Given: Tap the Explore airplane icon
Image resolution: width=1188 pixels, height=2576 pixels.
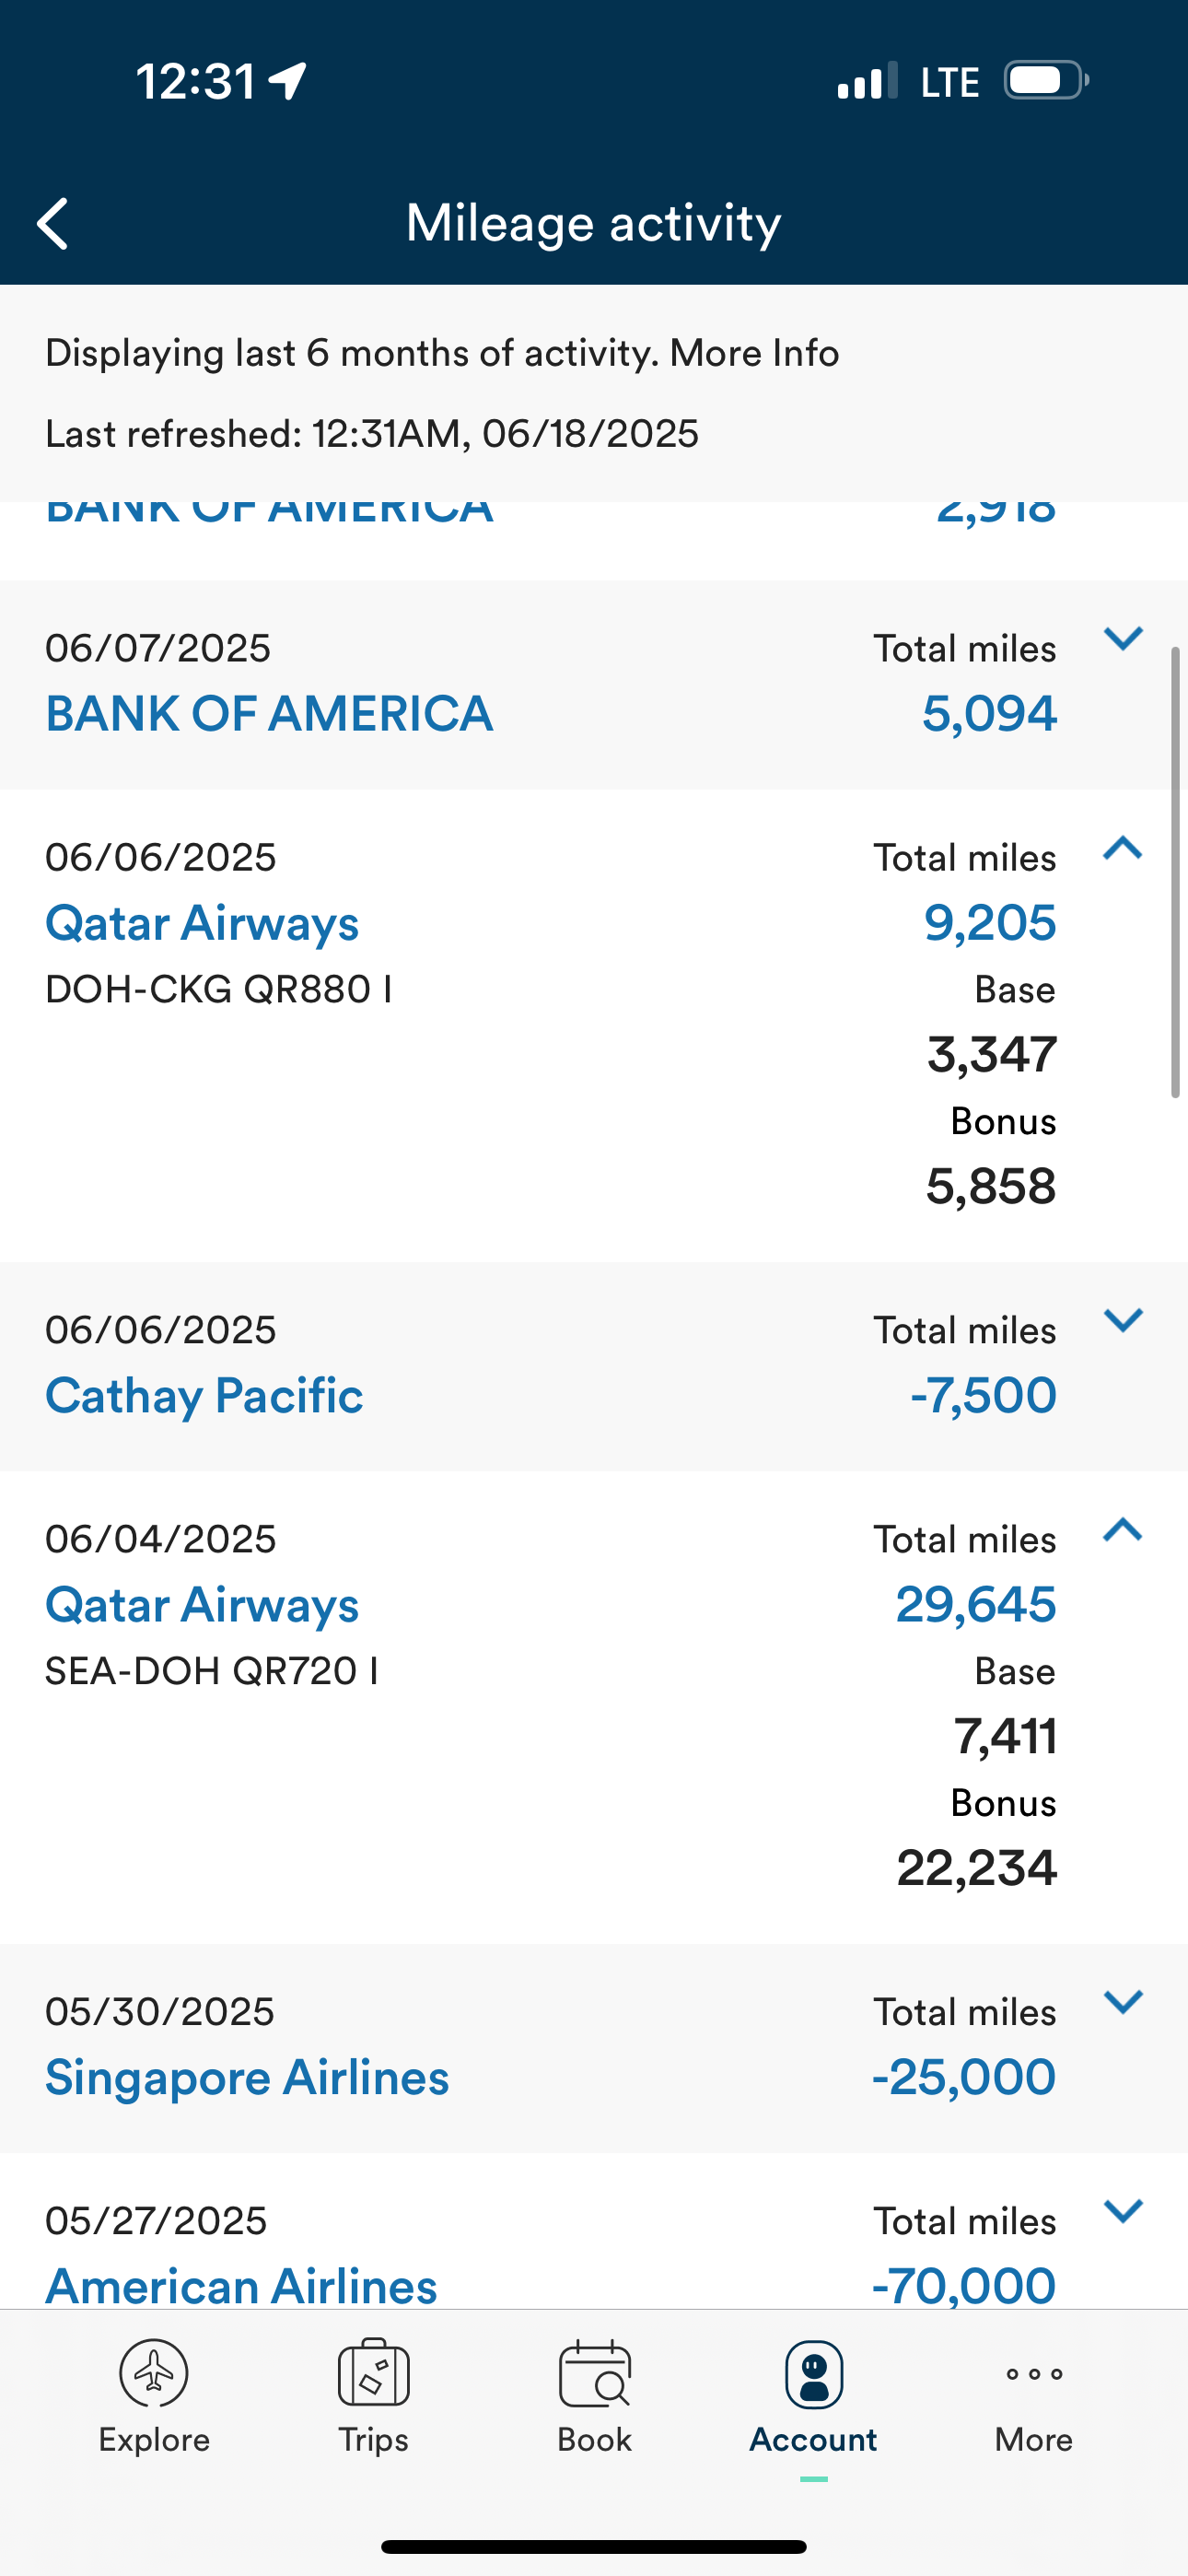Looking at the screenshot, I should click(x=154, y=2372).
